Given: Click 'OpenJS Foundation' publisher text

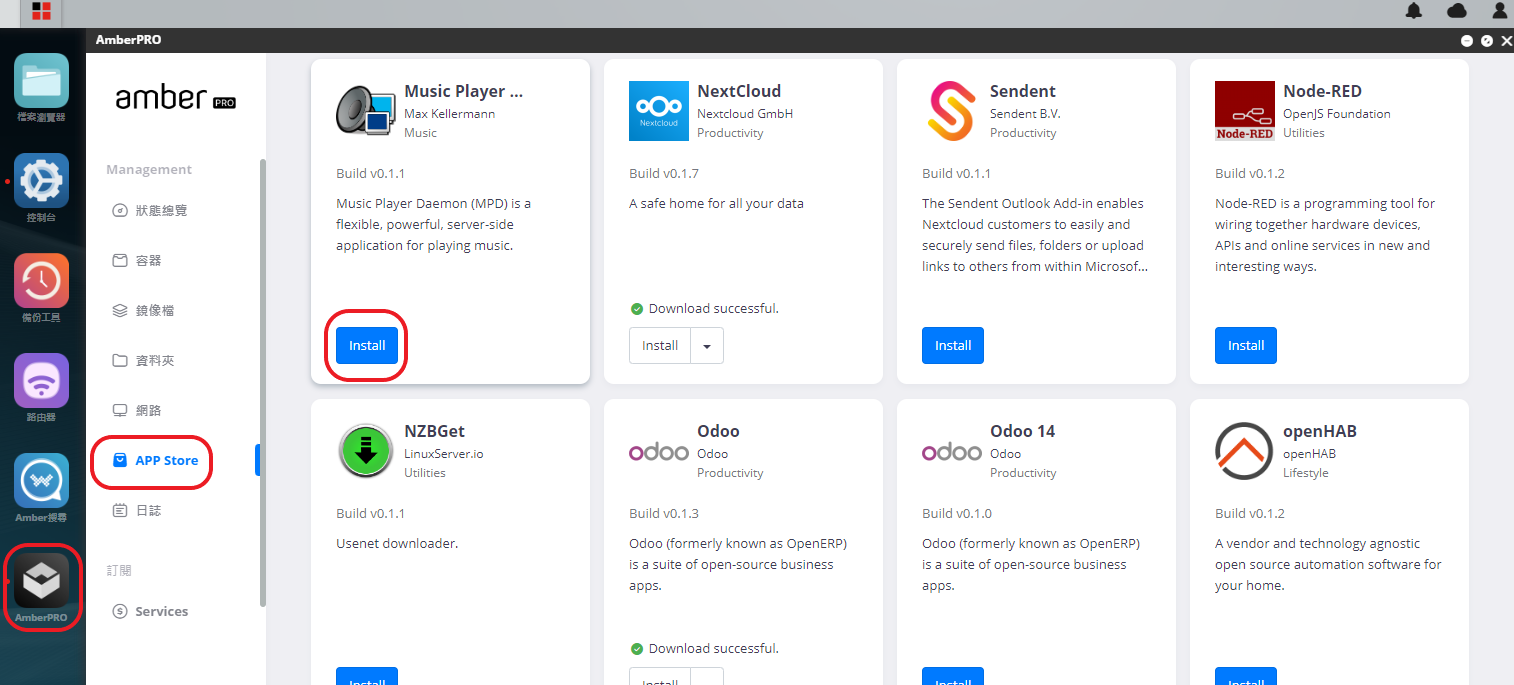Looking at the screenshot, I should coord(1337,114).
